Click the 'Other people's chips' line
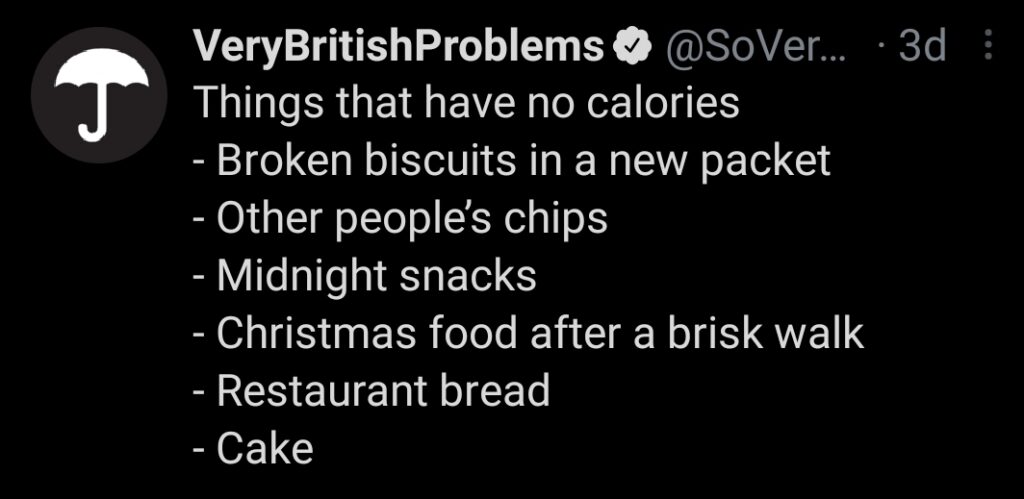The height and width of the screenshot is (499, 1024). tap(400, 219)
